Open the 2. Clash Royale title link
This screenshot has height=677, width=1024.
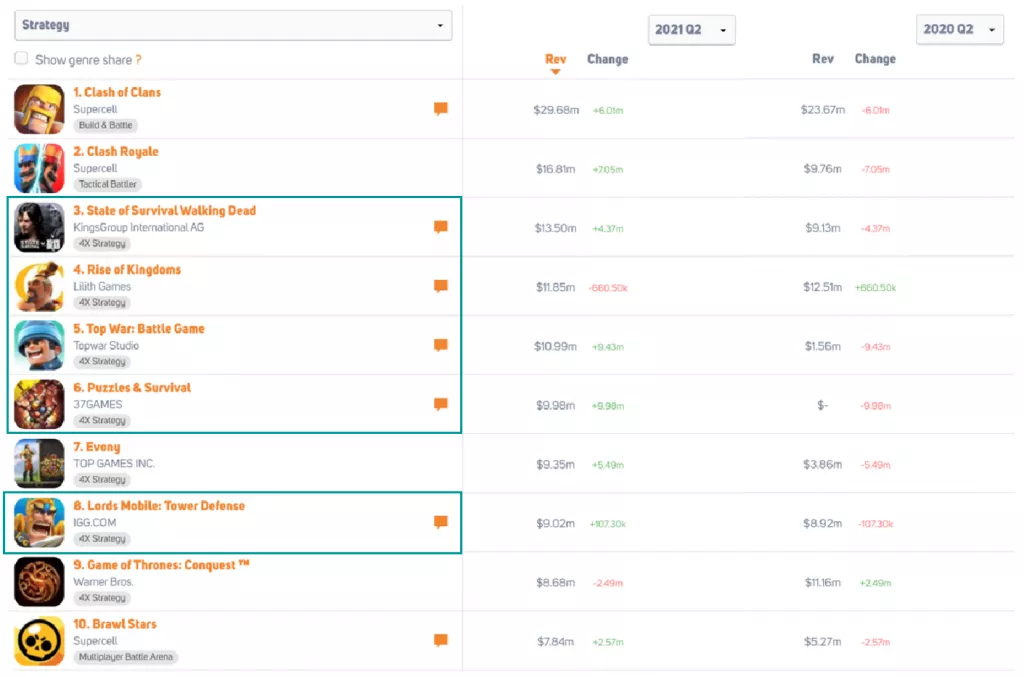coord(116,151)
